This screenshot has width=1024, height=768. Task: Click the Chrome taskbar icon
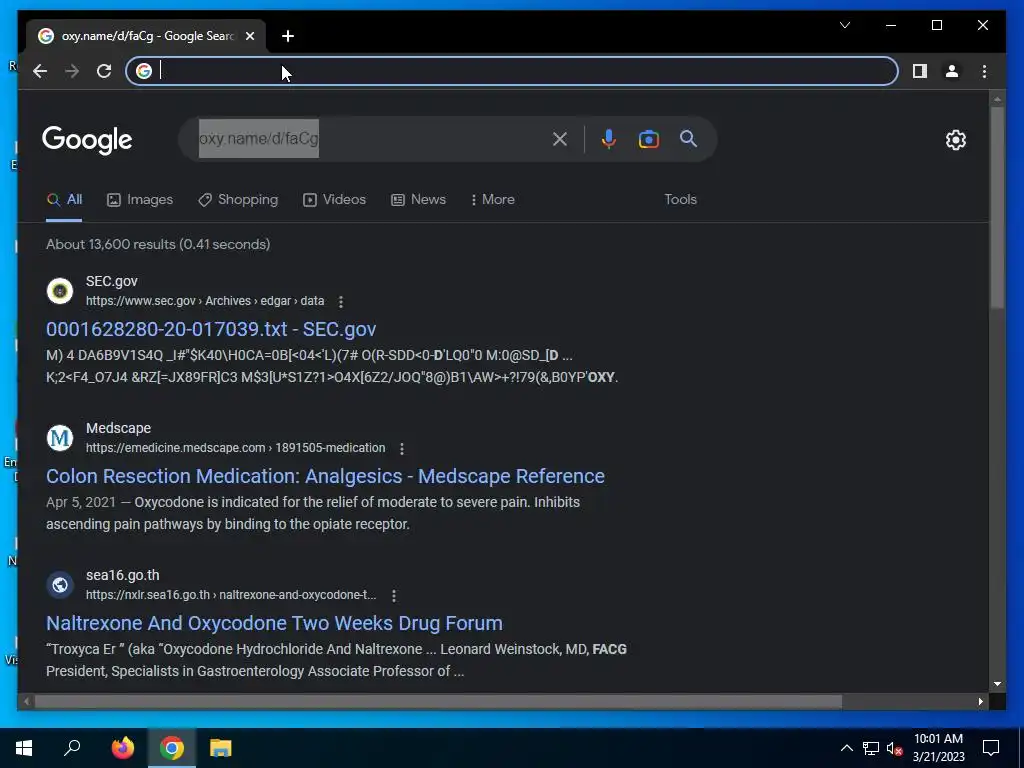pyautogui.click(x=172, y=748)
